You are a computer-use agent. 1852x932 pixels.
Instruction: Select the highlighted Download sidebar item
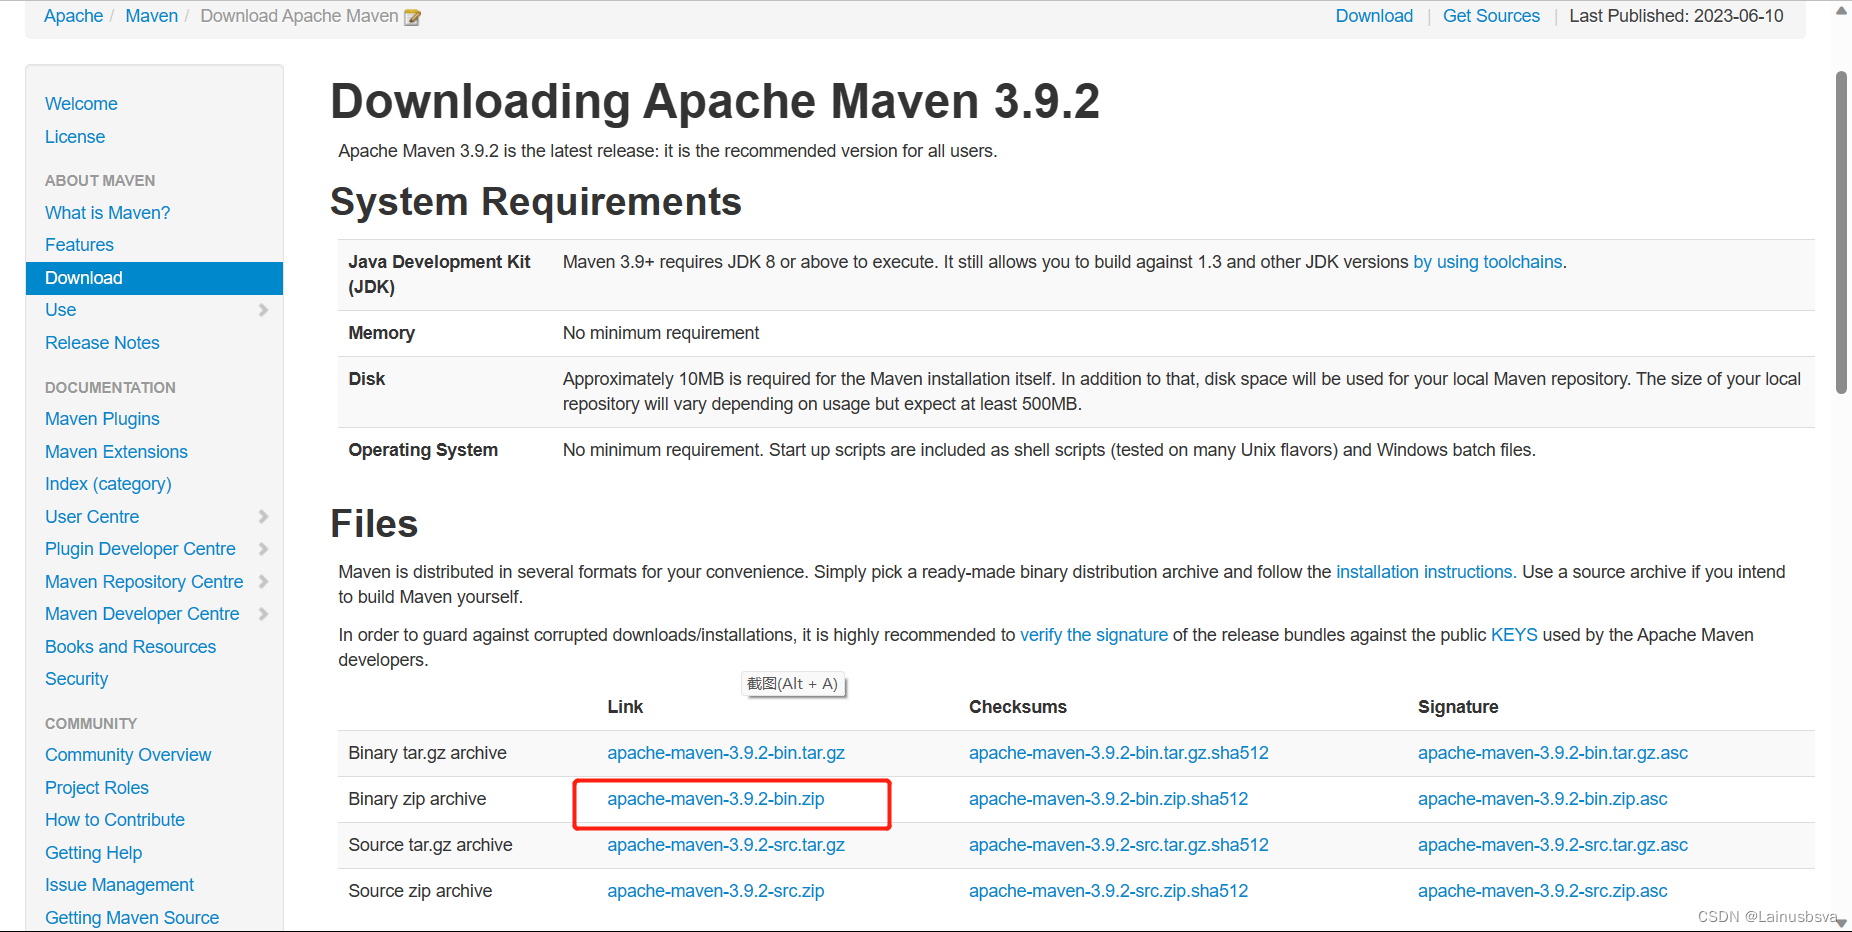click(x=154, y=278)
